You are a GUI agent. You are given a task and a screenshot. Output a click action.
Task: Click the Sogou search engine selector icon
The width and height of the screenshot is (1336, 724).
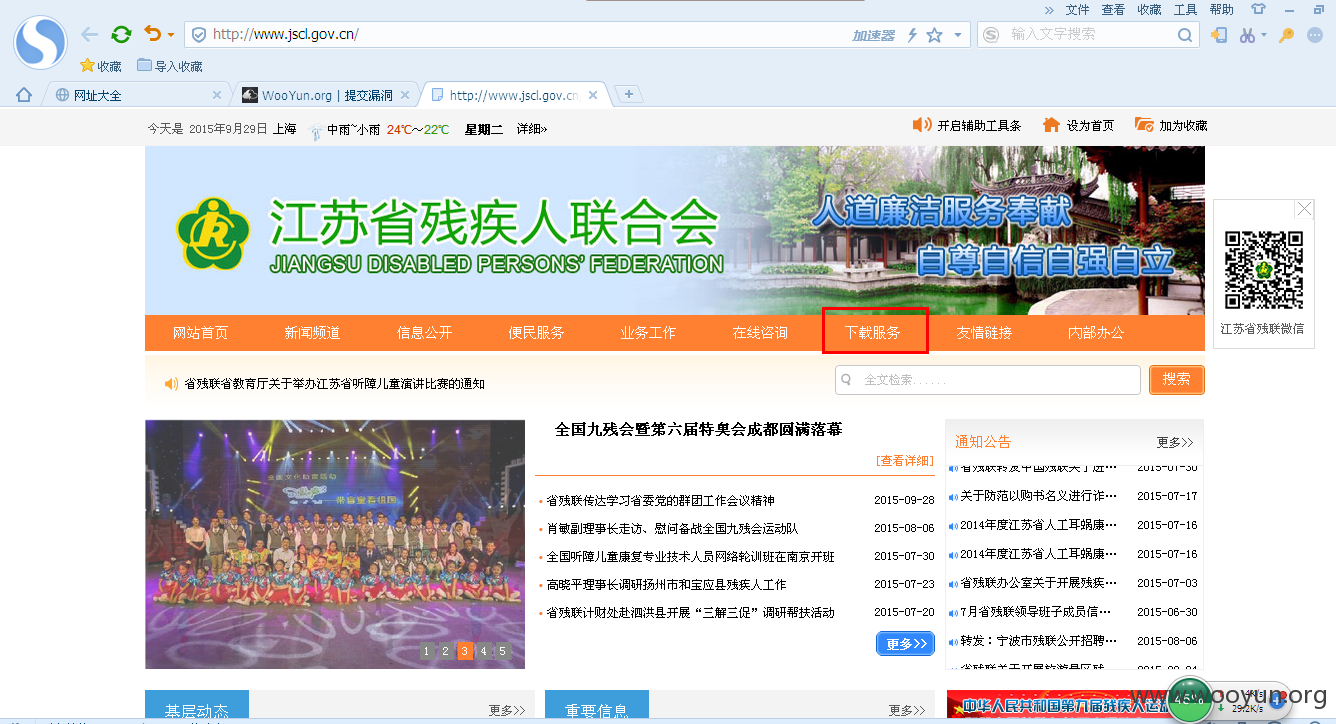point(991,34)
